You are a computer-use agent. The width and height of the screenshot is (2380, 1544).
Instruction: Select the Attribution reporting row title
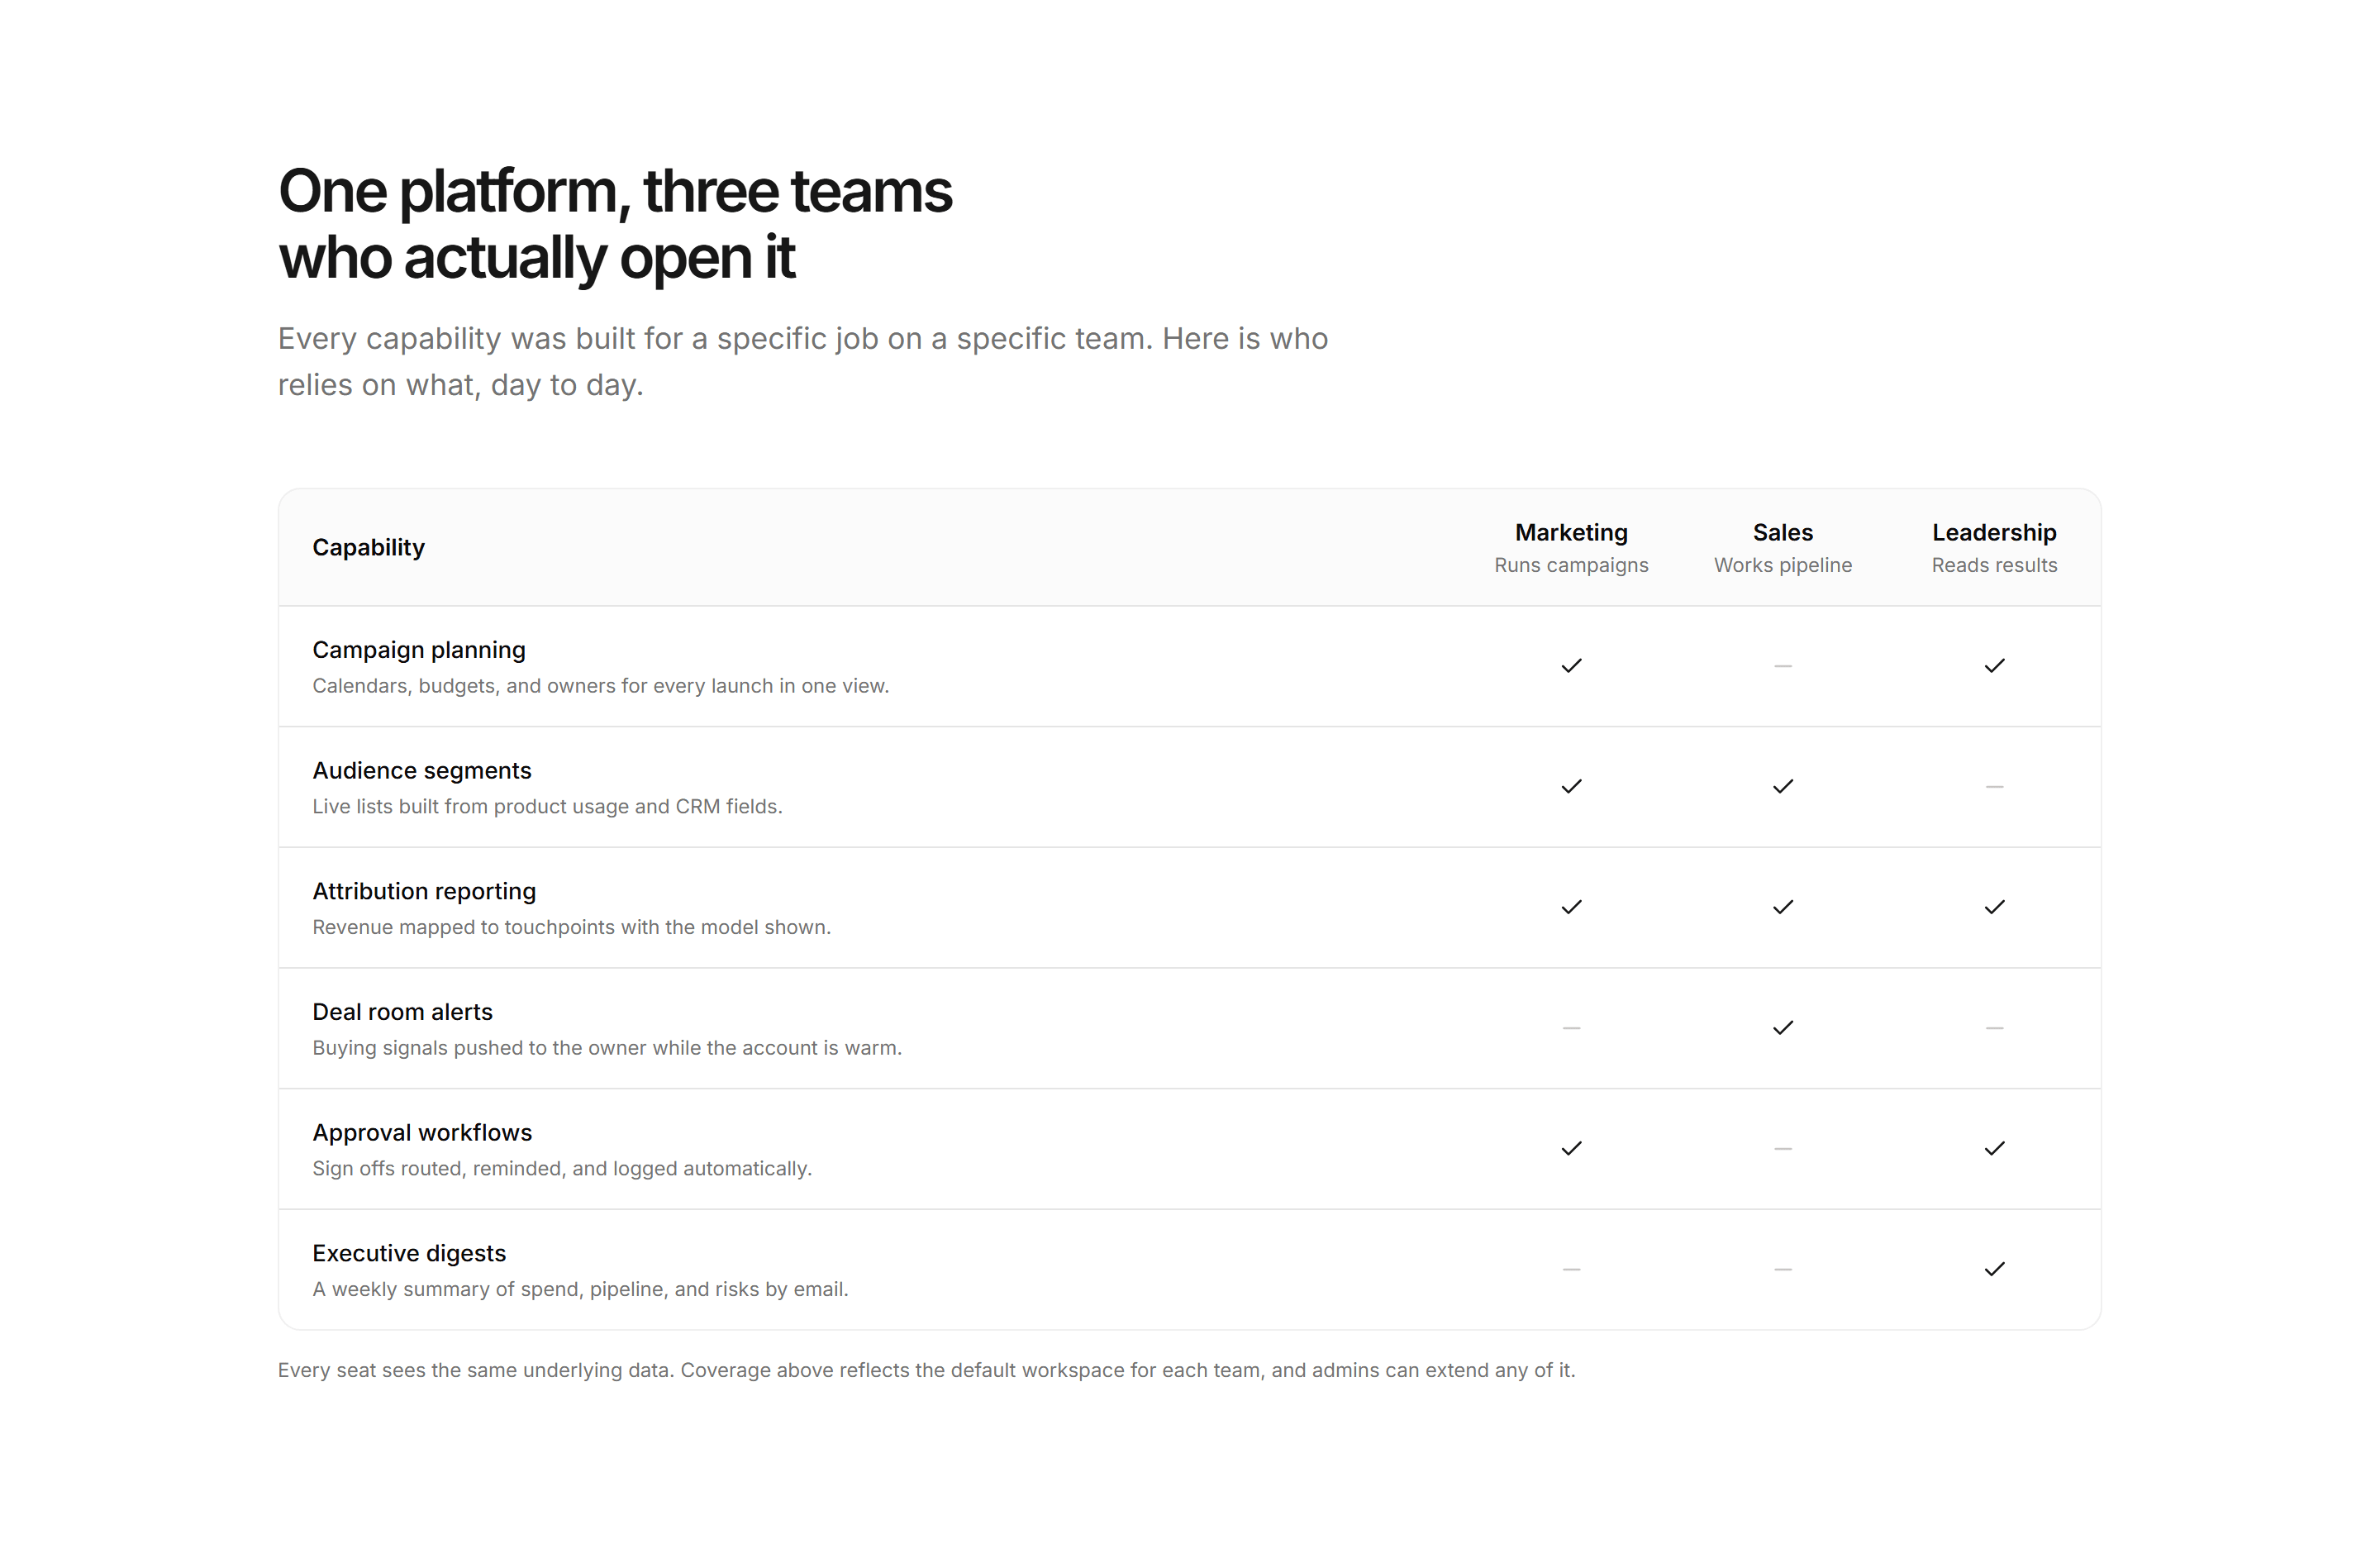point(424,891)
